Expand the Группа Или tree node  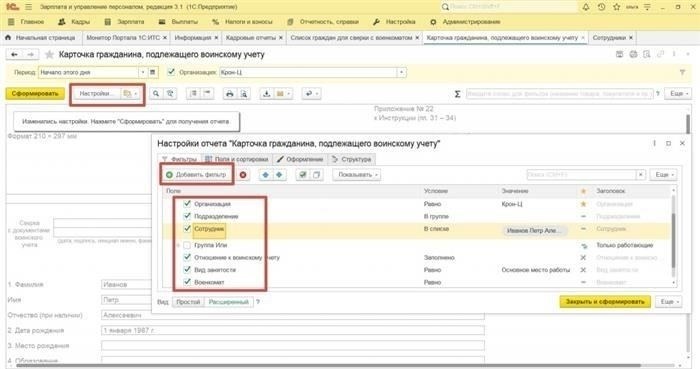click(x=178, y=245)
